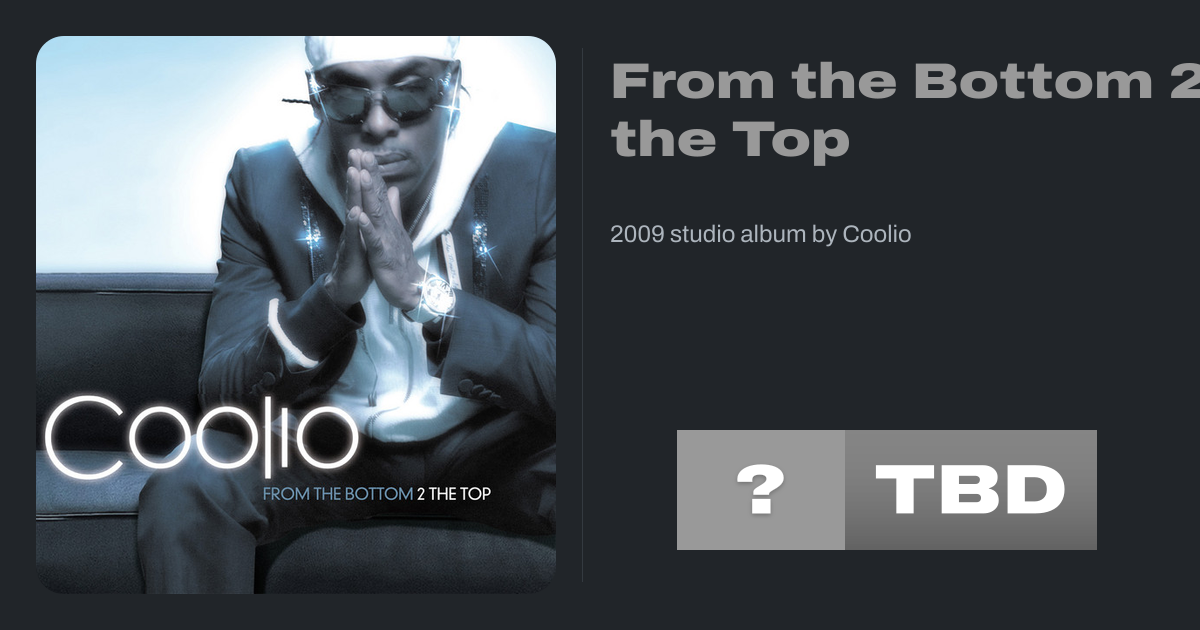
Task: Click "the Top" second heading line
Action: point(730,141)
